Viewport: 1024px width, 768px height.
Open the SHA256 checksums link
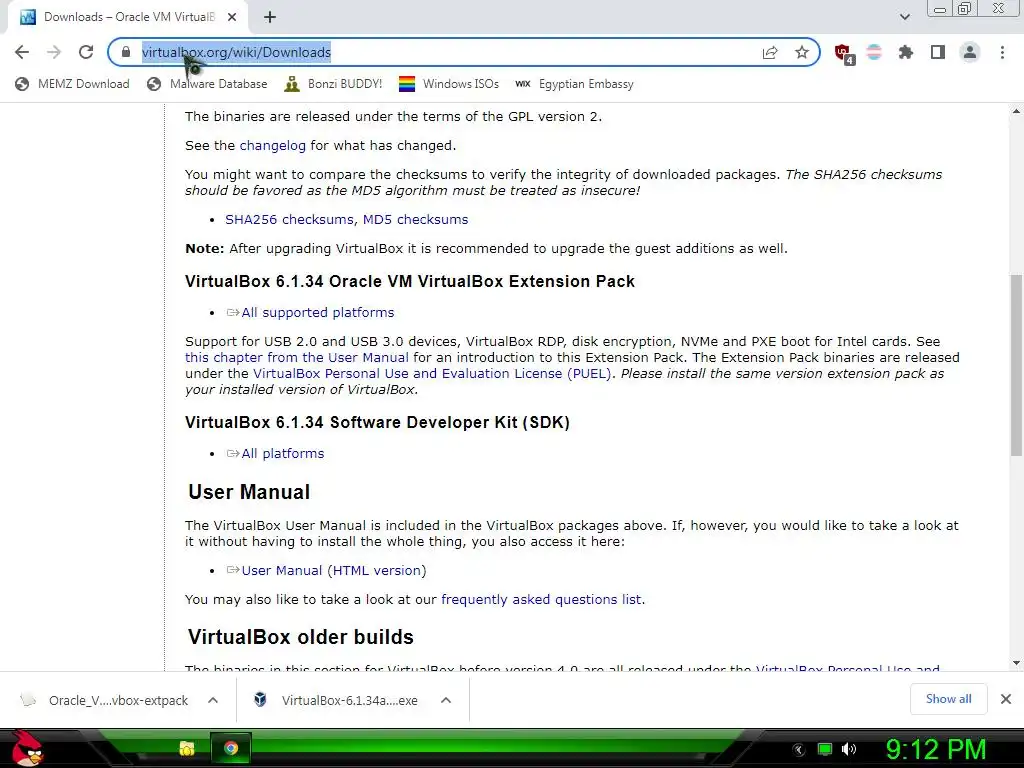tap(291, 219)
